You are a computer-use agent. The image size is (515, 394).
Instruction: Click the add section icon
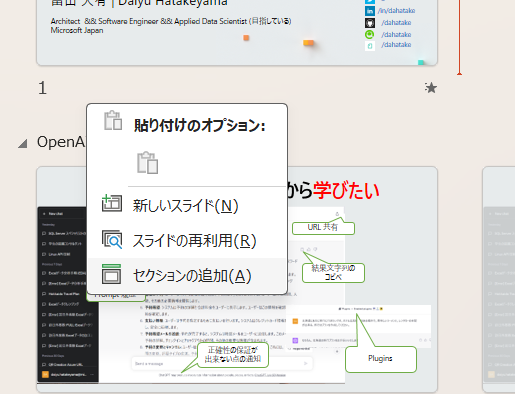[112, 274]
